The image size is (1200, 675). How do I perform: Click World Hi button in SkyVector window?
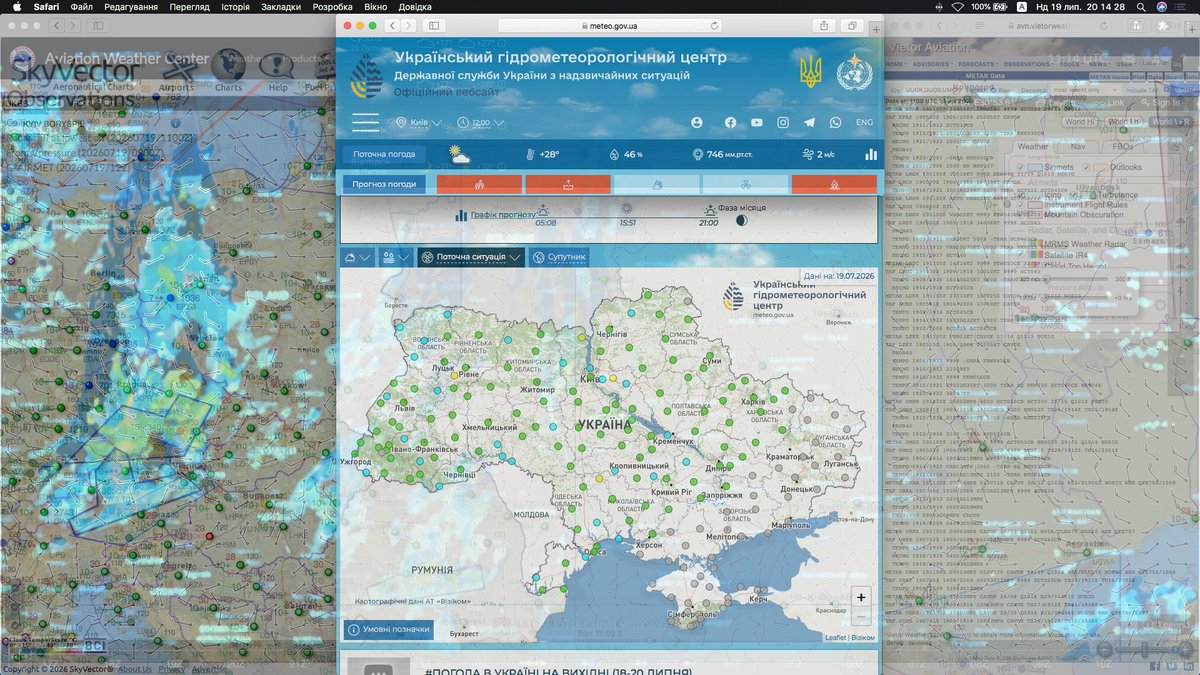[x=1078, y=122]
